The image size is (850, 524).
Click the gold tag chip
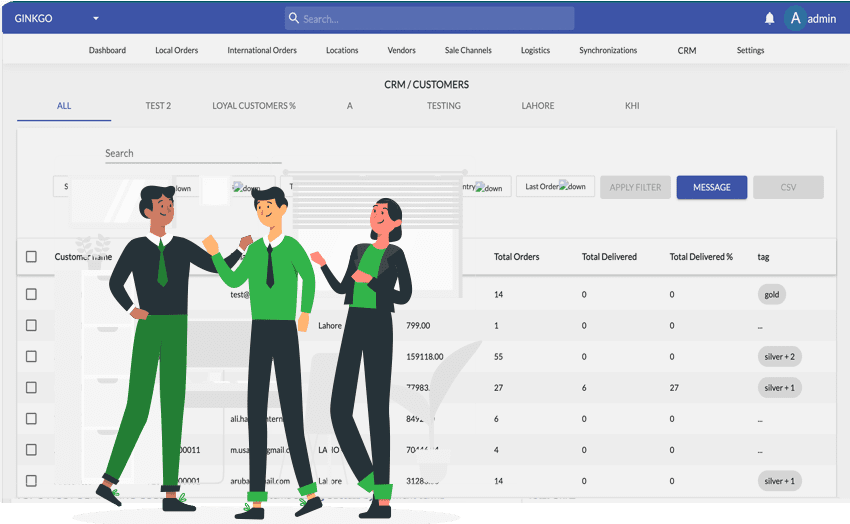(772, 295)
